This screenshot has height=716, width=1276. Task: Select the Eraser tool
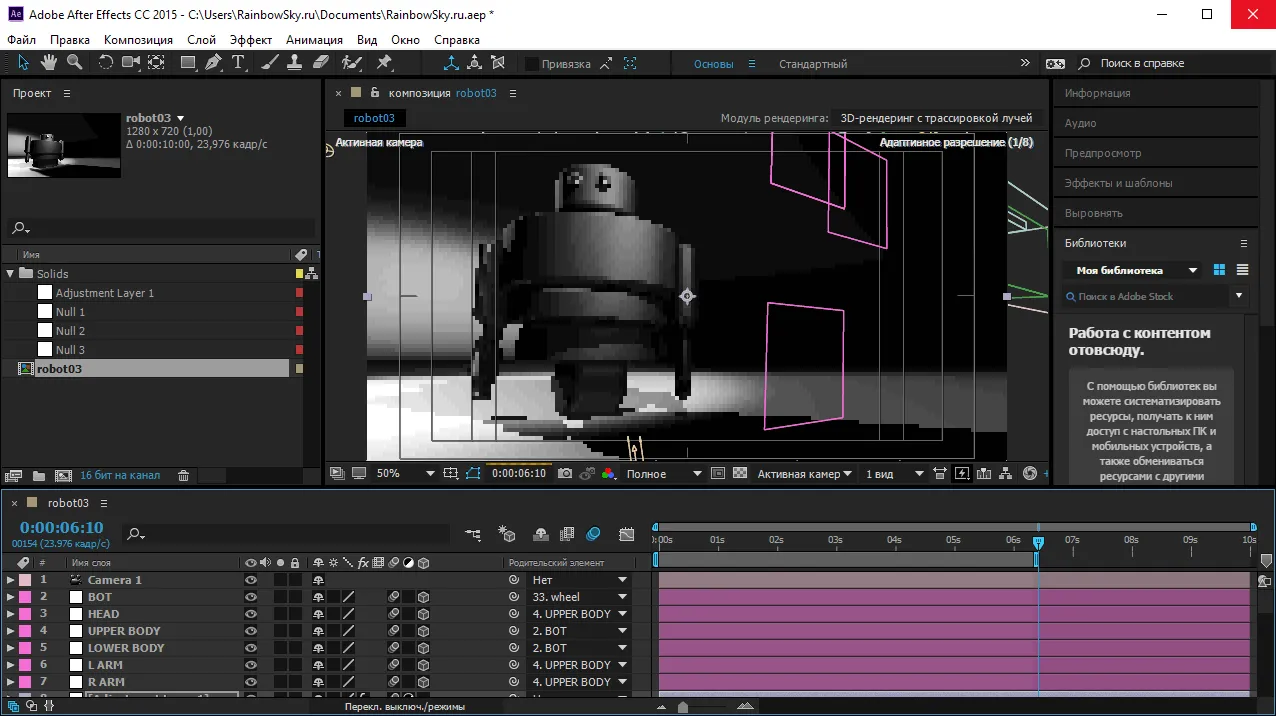[320, 62]
